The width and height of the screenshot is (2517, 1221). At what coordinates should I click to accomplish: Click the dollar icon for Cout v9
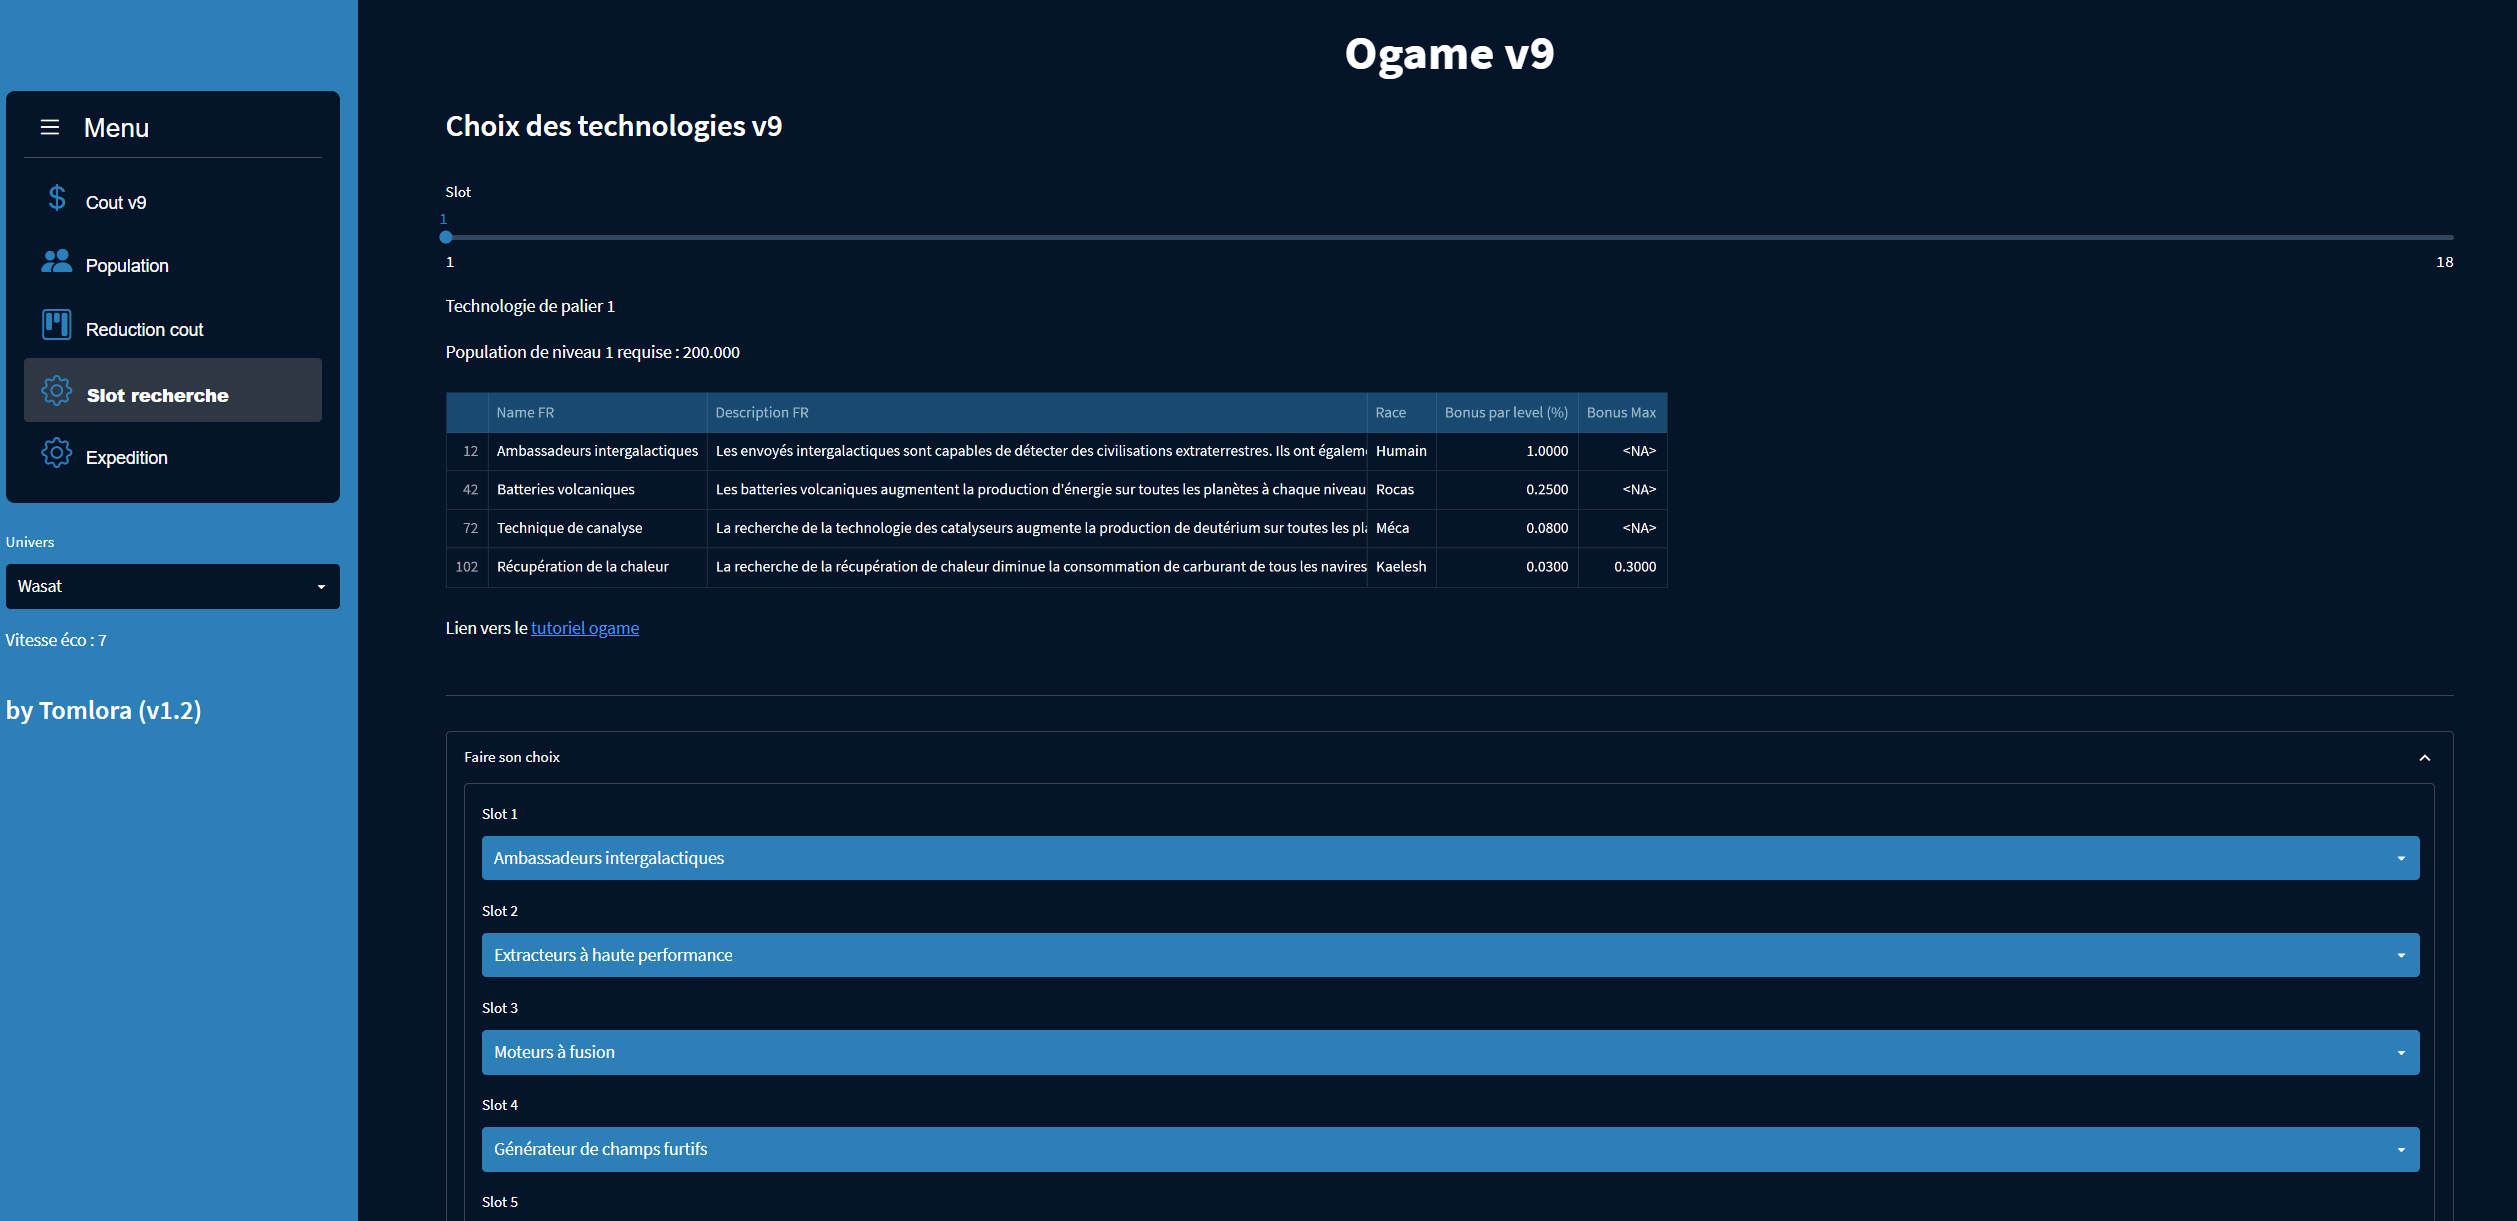point(57,198)
